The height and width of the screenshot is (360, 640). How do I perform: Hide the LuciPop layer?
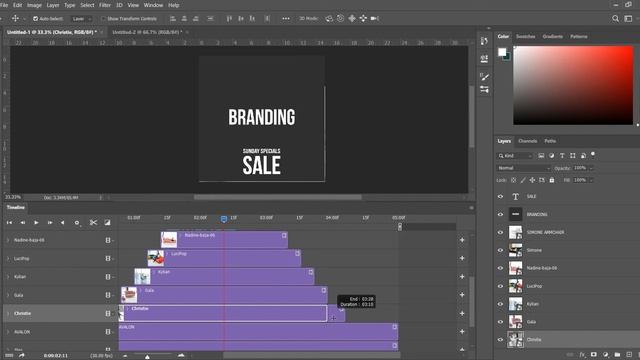(x=500, y=286)
